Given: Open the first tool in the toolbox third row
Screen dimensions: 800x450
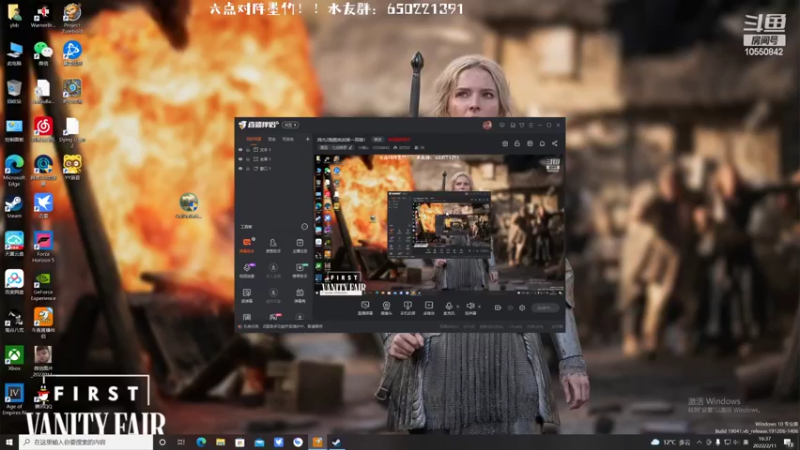Looking at the screenshot, I should pyautogui.click(x=247, y=295).
